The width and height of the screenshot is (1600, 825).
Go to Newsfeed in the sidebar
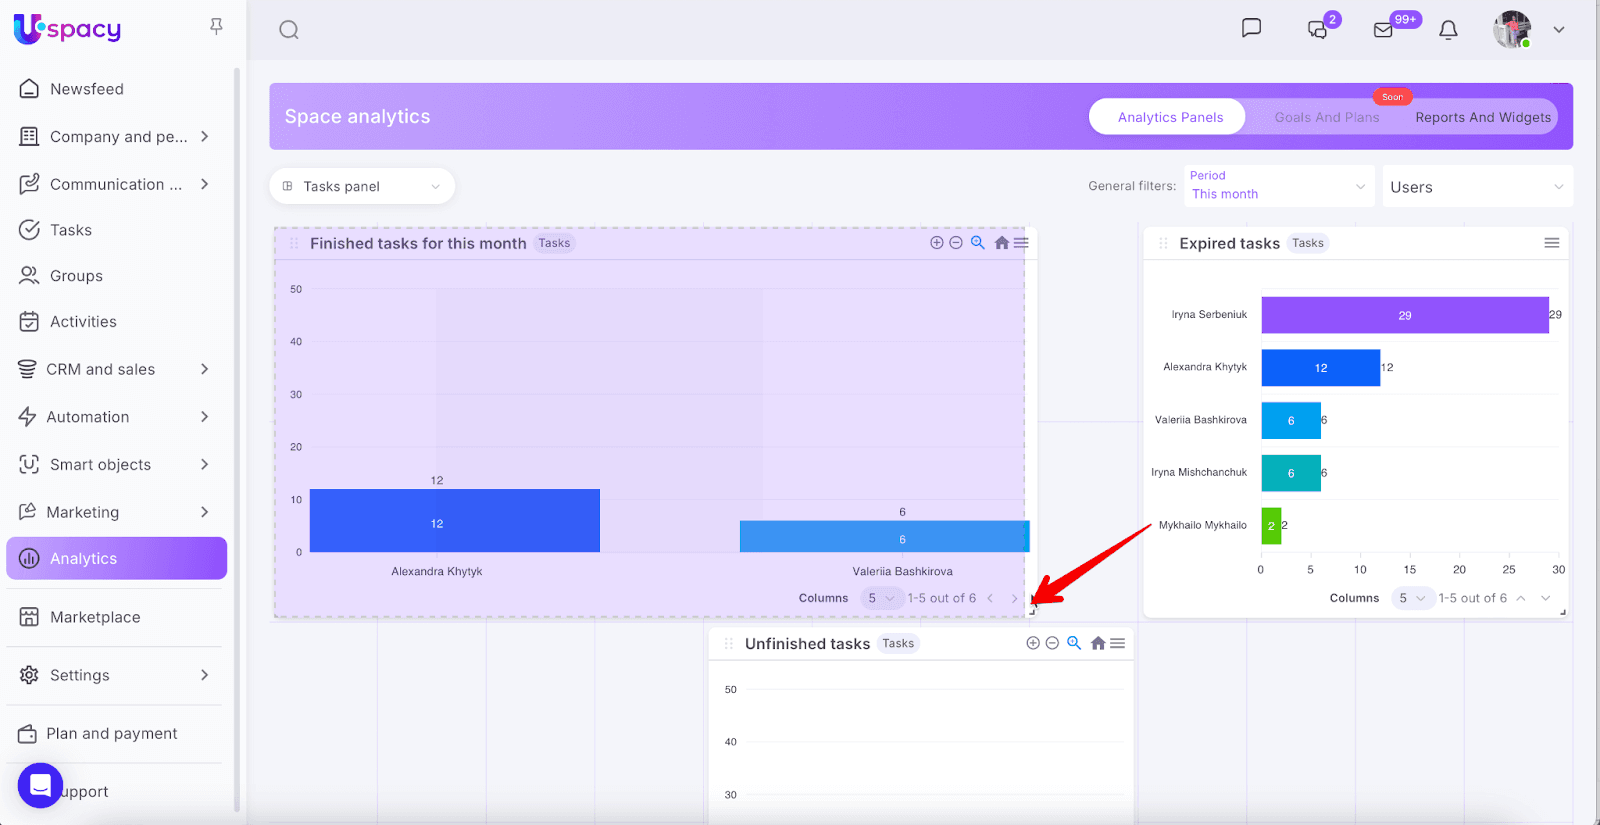click(87, 89)
